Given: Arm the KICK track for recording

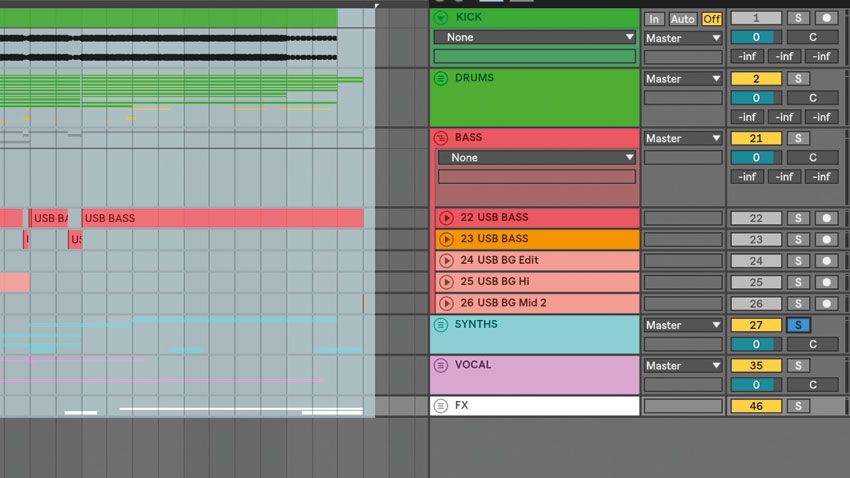Looking at the screenshot, I should tap(826, 18).
